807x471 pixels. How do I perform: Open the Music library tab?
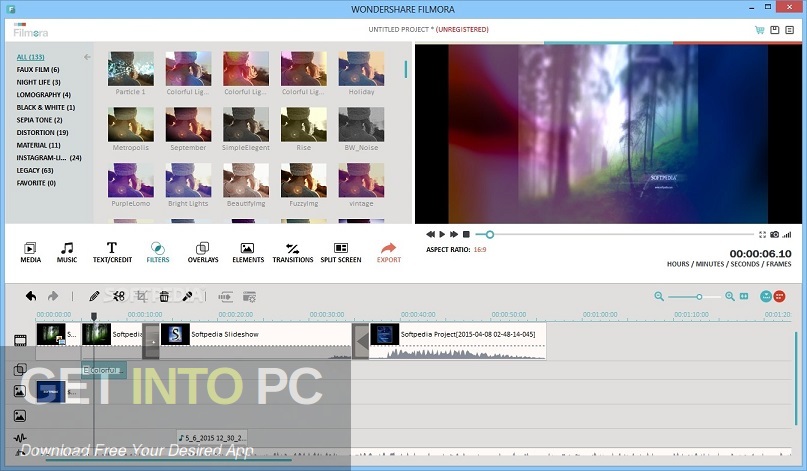pos(67,252)
